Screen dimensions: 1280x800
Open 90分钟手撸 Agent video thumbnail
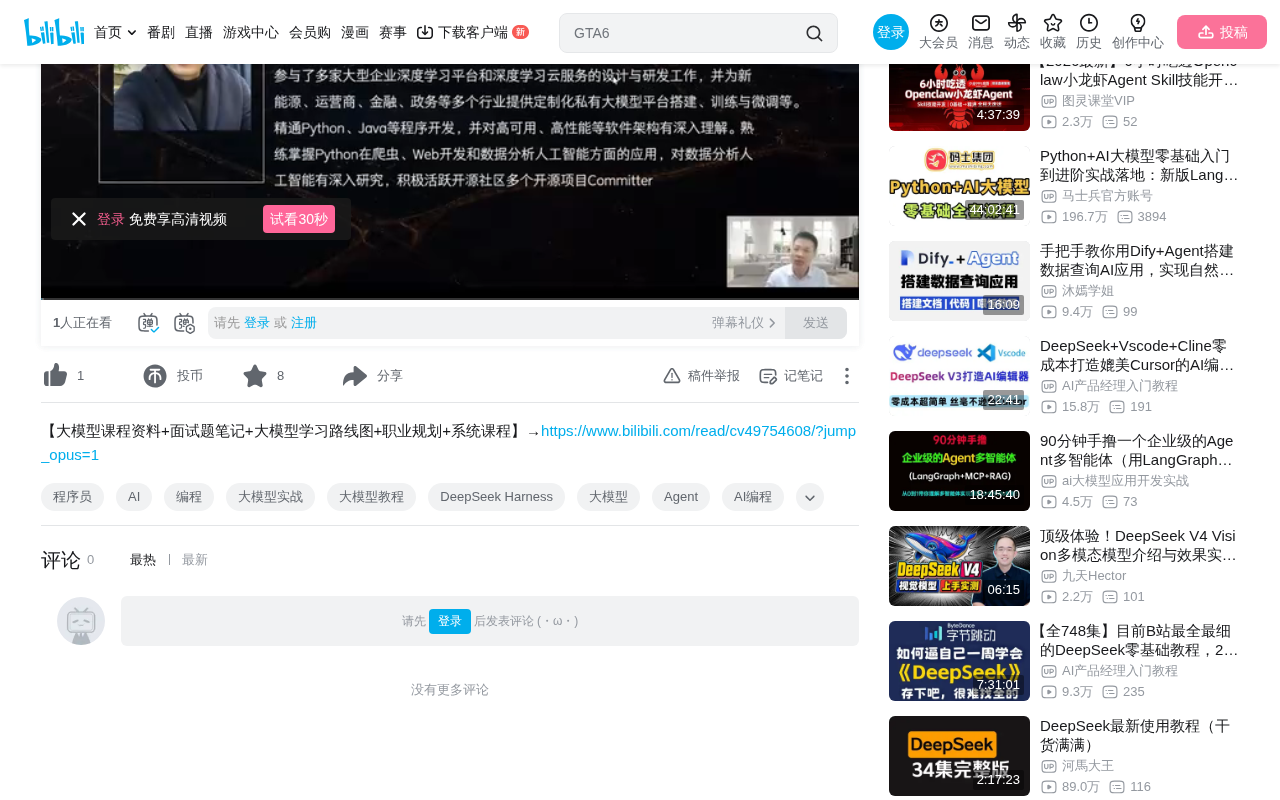tap(959, 471)
